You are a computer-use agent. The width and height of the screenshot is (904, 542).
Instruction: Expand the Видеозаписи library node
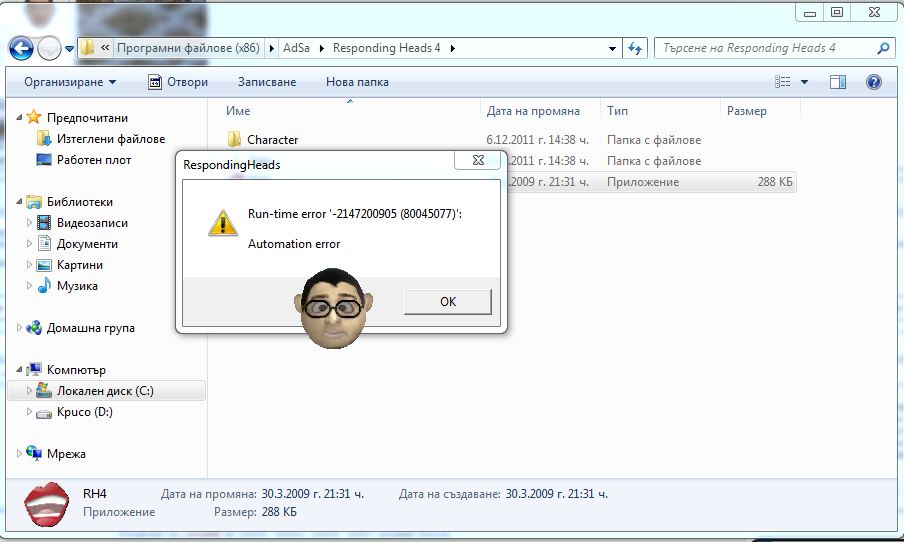point(29,223)
